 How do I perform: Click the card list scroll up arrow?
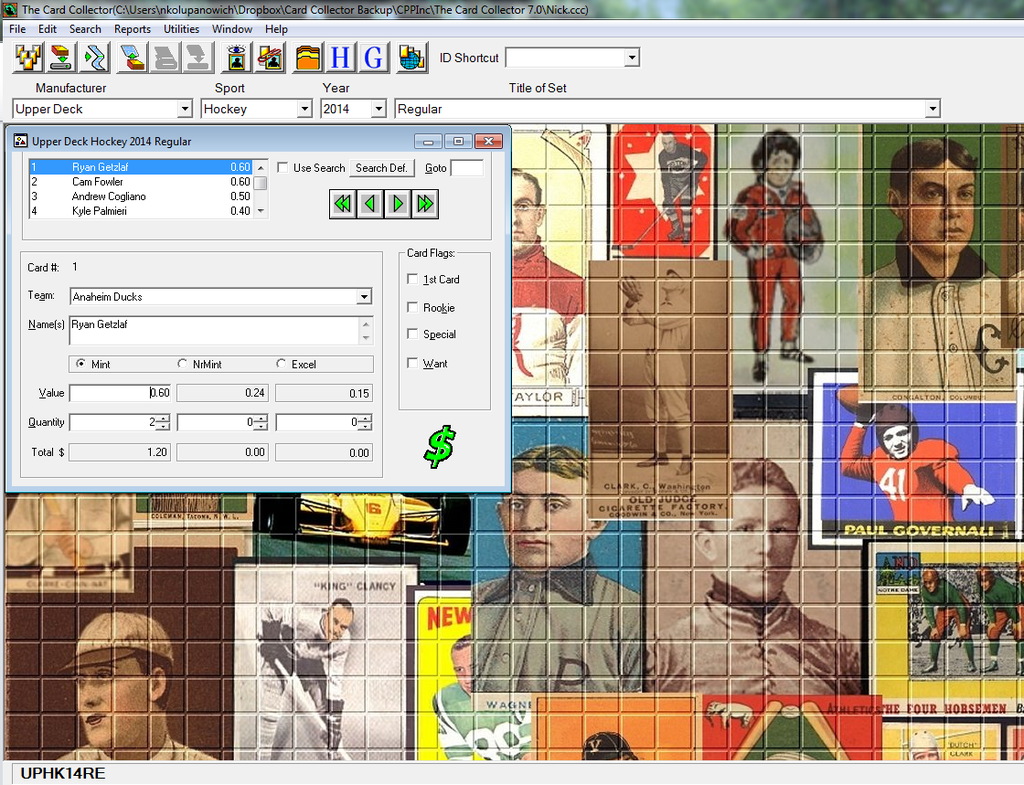261,168
